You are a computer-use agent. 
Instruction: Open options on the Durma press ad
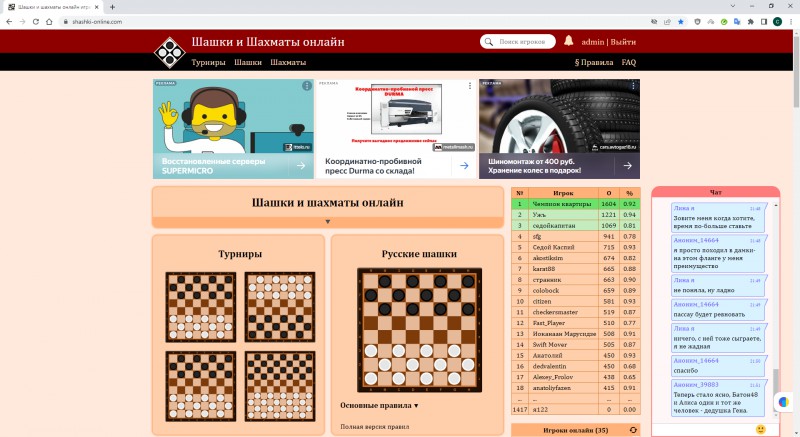click(469, 86)
